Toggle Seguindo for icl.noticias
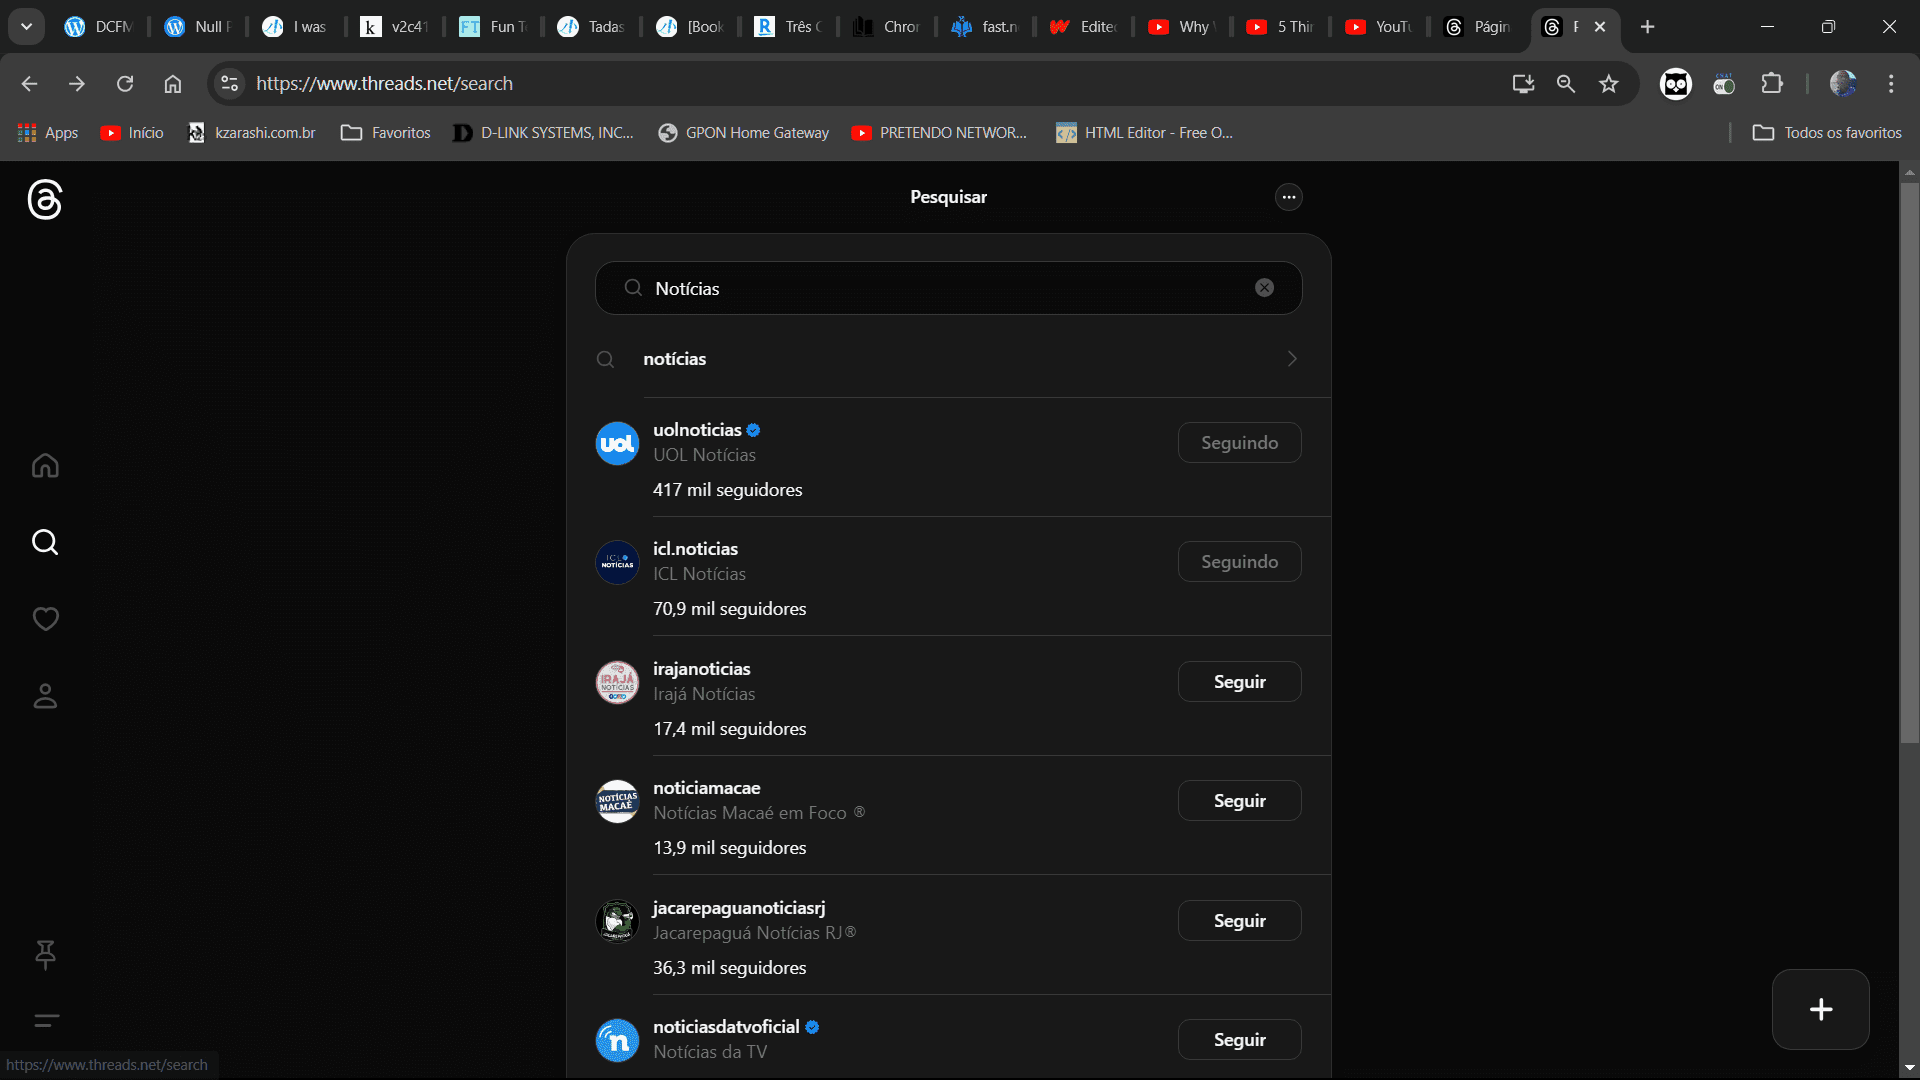The width and height of the screenshot is (1920, 1080). coord(1239,562)
